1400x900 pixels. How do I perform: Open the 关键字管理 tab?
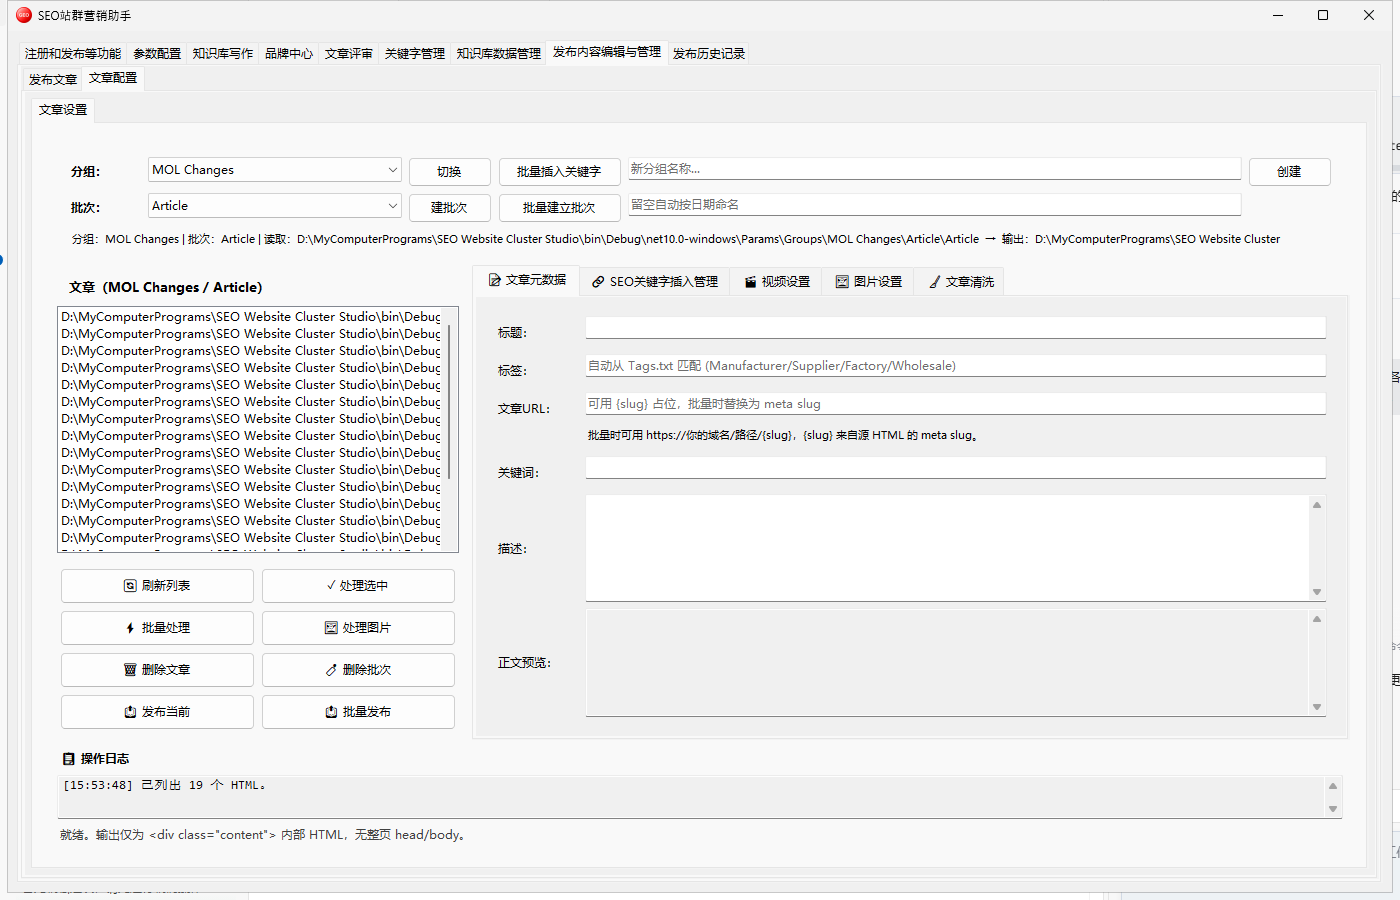click(415, 54)
